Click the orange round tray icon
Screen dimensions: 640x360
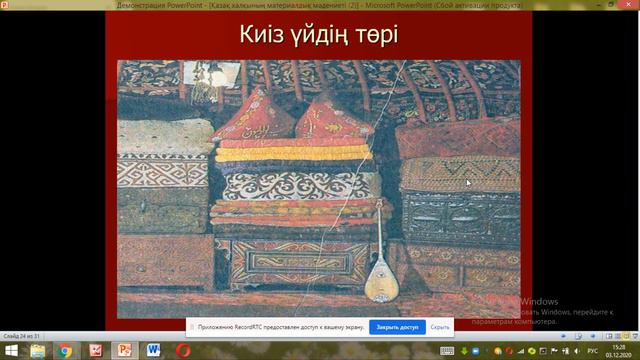click(498, 351)
